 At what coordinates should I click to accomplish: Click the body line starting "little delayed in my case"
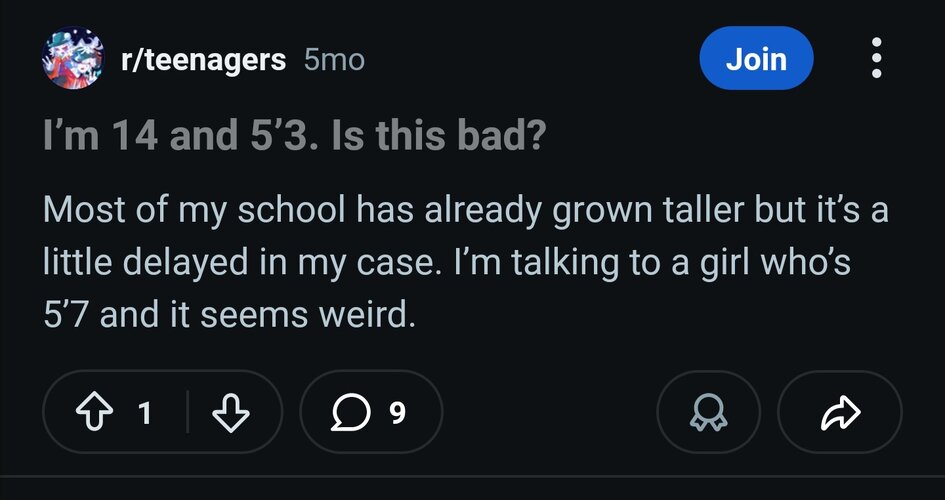447,263
